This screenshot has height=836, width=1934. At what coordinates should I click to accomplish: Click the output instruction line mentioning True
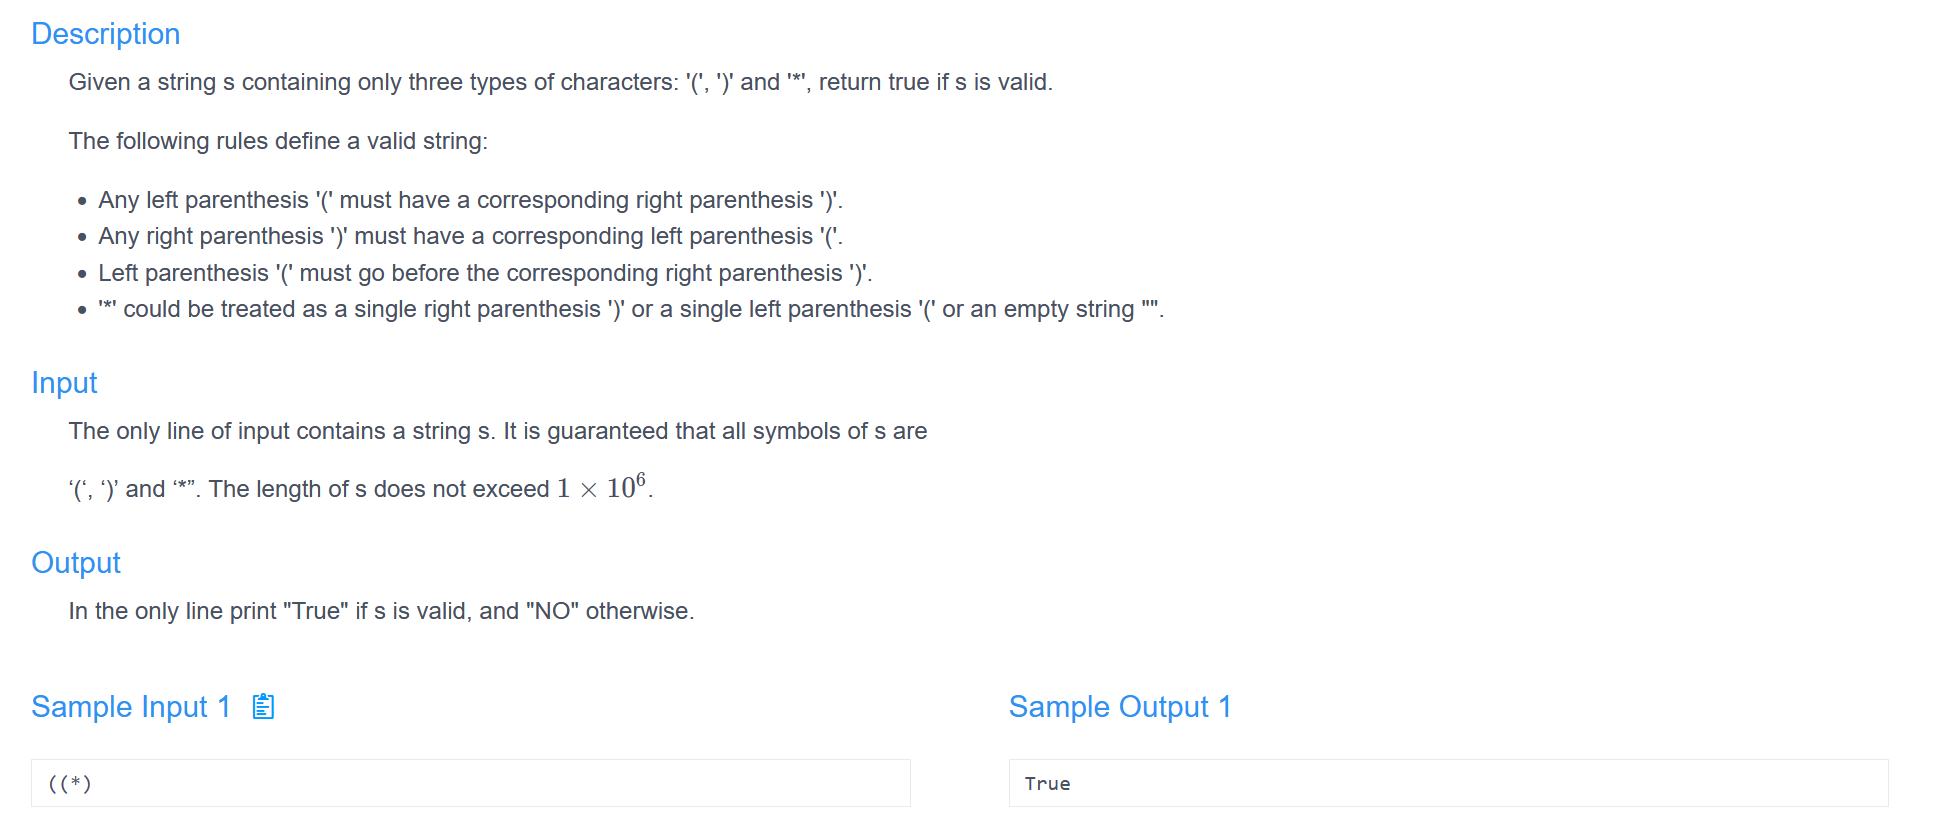coord(382,610)
